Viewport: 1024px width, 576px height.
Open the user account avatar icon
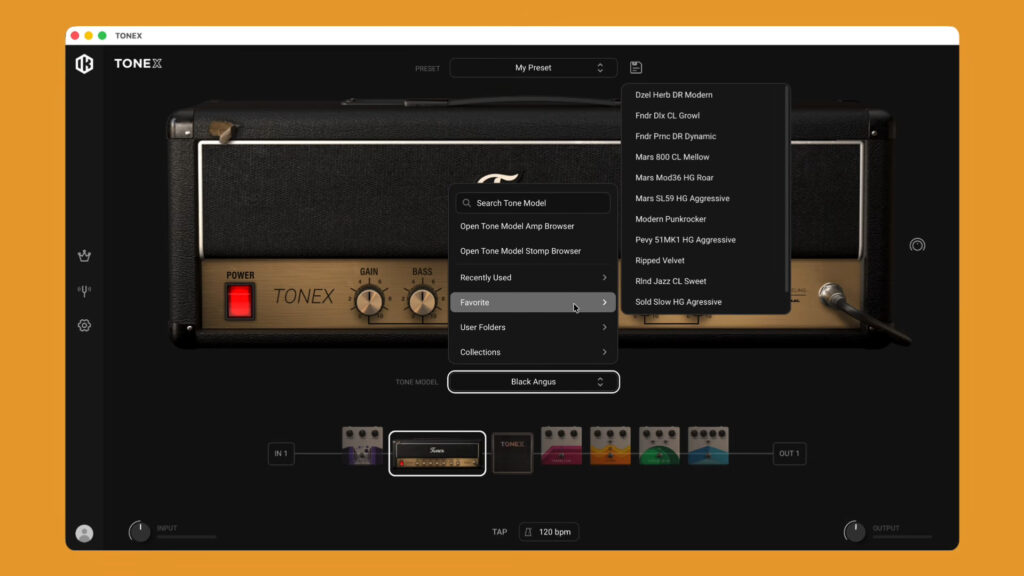84,534
